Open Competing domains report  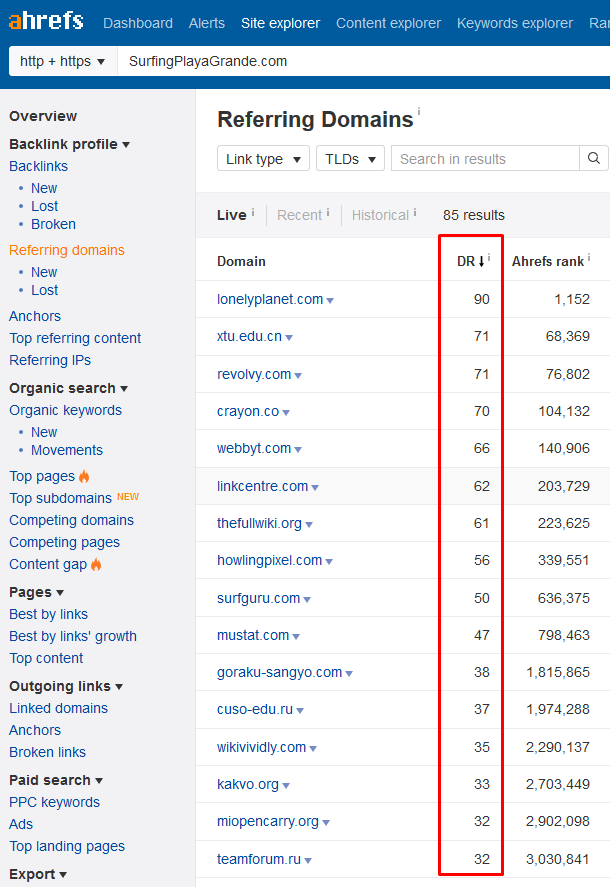pos(71,520)
